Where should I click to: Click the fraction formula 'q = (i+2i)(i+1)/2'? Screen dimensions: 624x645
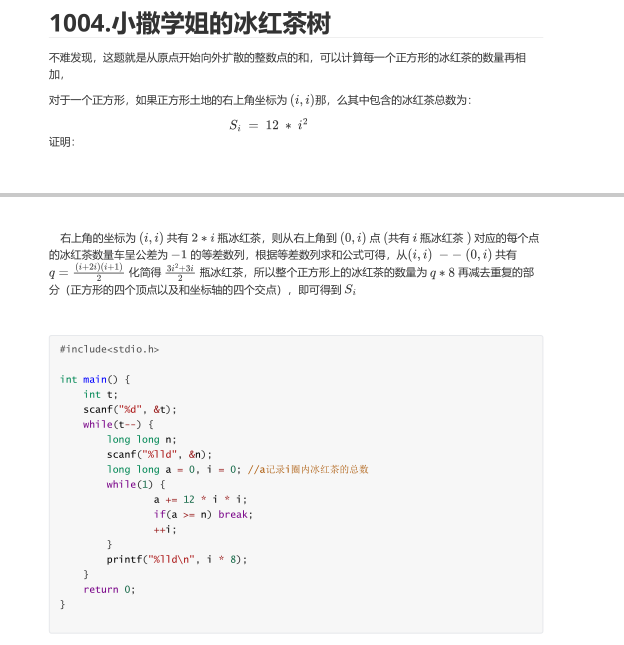tap(86, 272)
